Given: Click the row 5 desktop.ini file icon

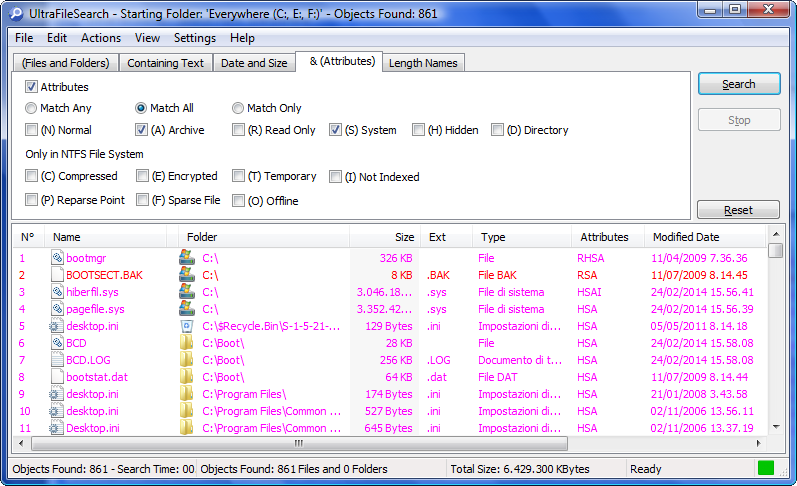Looking at the screenshot, I should (56, 326).
